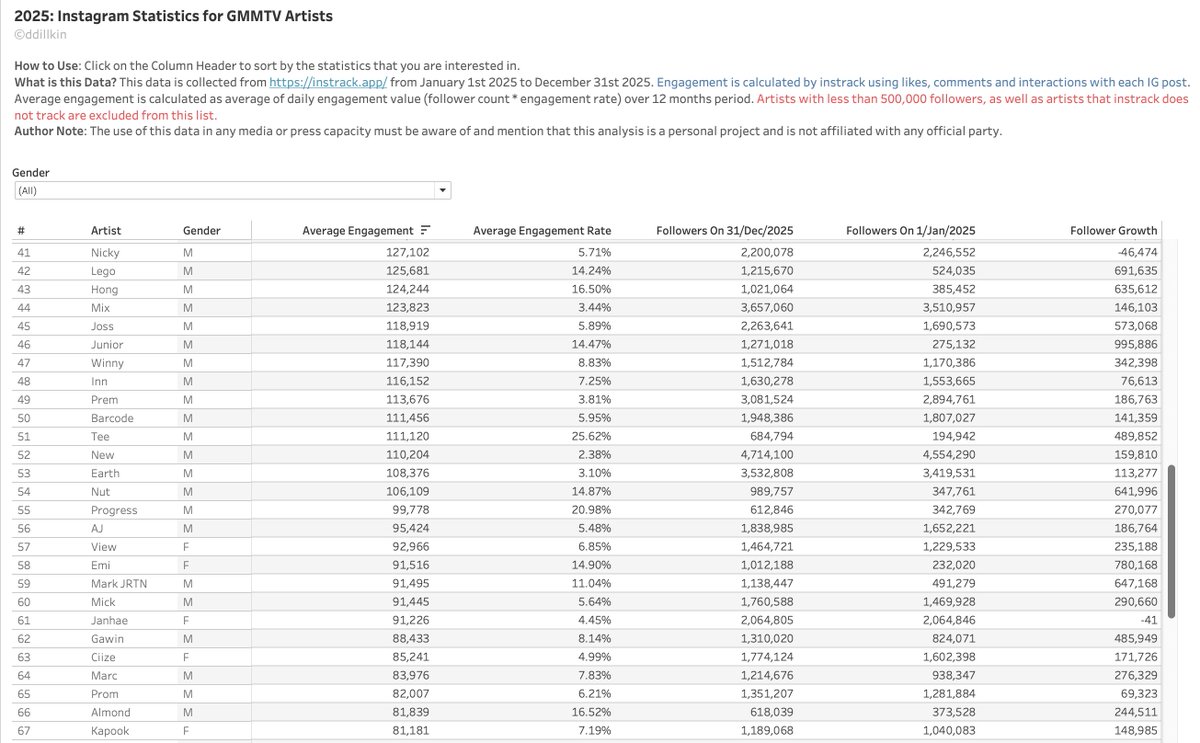This screenshot has height=743, width=1200.
Task: Select artist name Almond
Action: [x=111, y=712]
